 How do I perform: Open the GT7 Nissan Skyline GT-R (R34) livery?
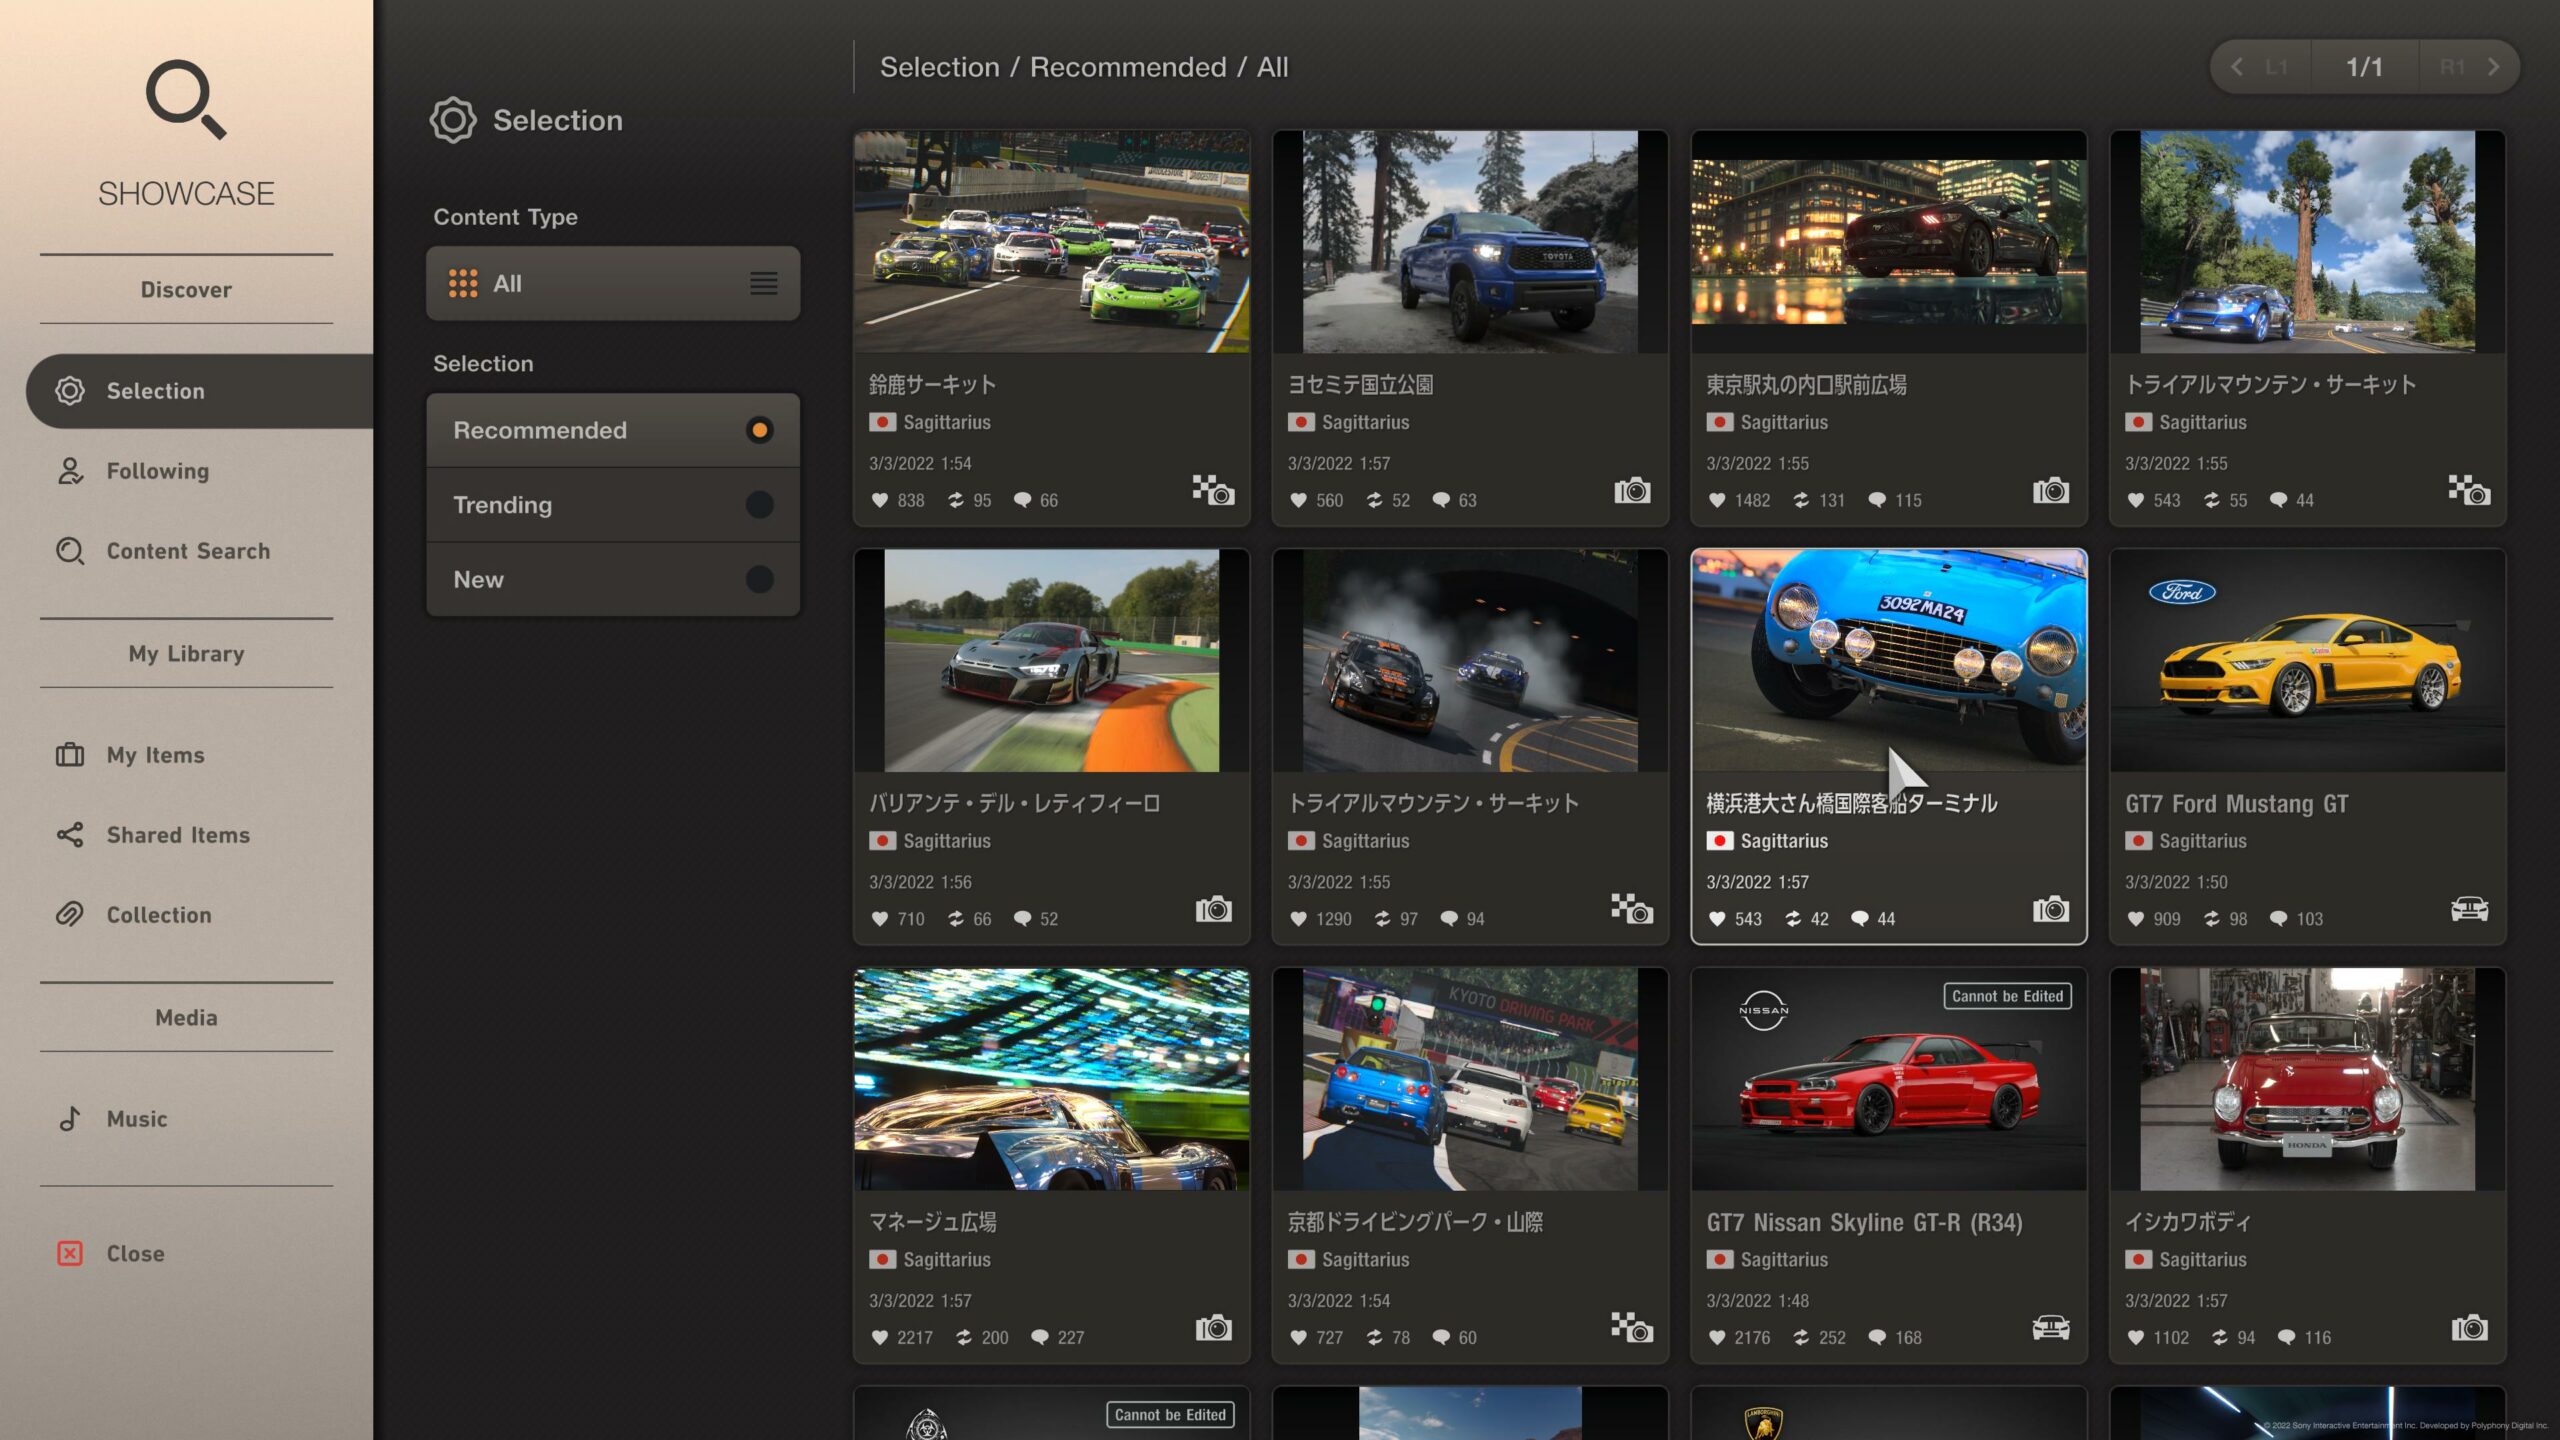click(1889, 1079)
